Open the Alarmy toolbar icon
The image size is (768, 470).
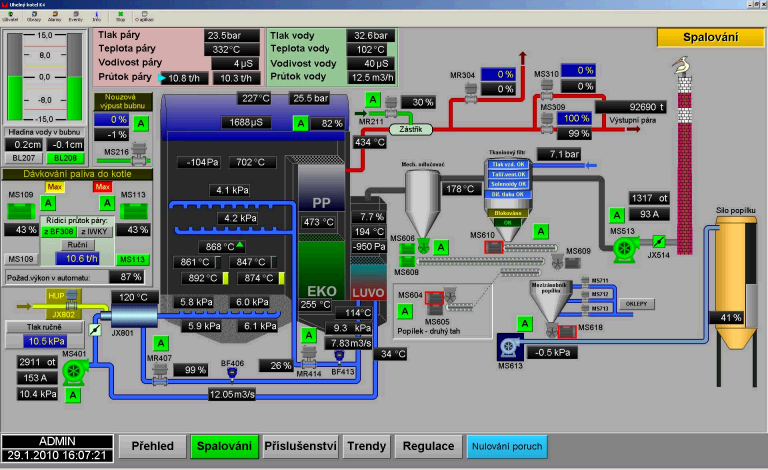(x=54, y=15)
